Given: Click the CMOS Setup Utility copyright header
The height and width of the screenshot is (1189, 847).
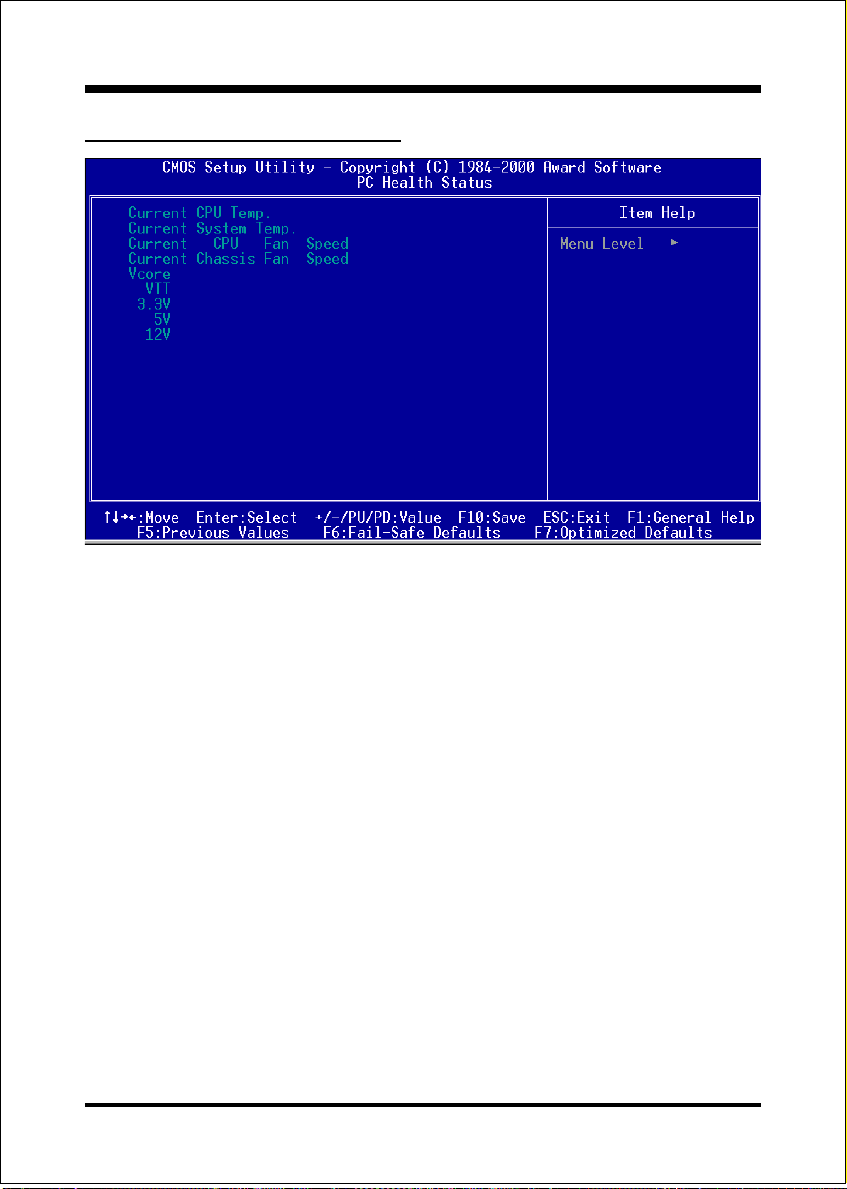Looking at the screenshot, I should click(x=412, y=168).
